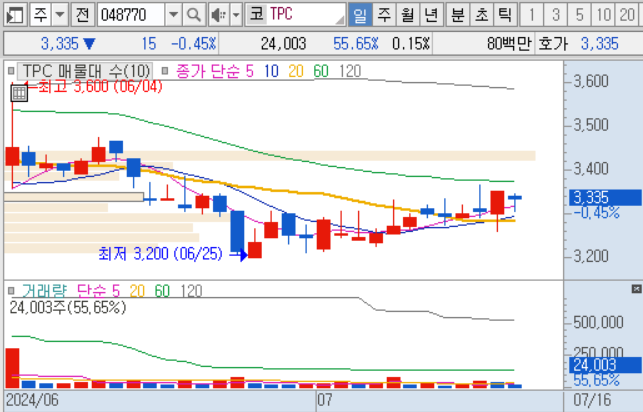Click the 55.65% volume ratio in quote bar
The height and width of the screenshot is (412, 643).
coord(355,43)
